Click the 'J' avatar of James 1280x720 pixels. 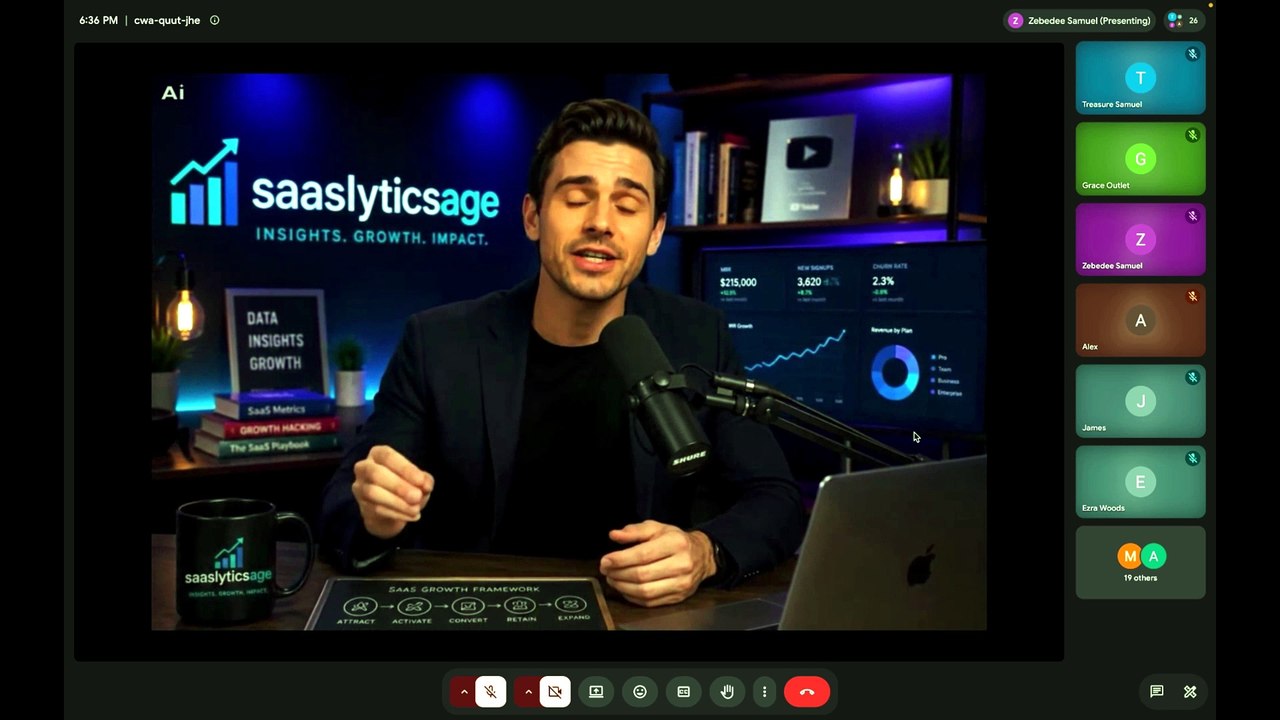1140,401
